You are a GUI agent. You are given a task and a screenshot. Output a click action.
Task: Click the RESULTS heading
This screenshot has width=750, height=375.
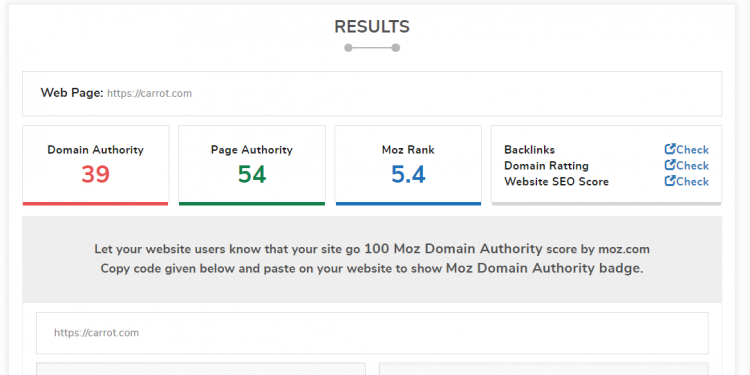point(372,27)
